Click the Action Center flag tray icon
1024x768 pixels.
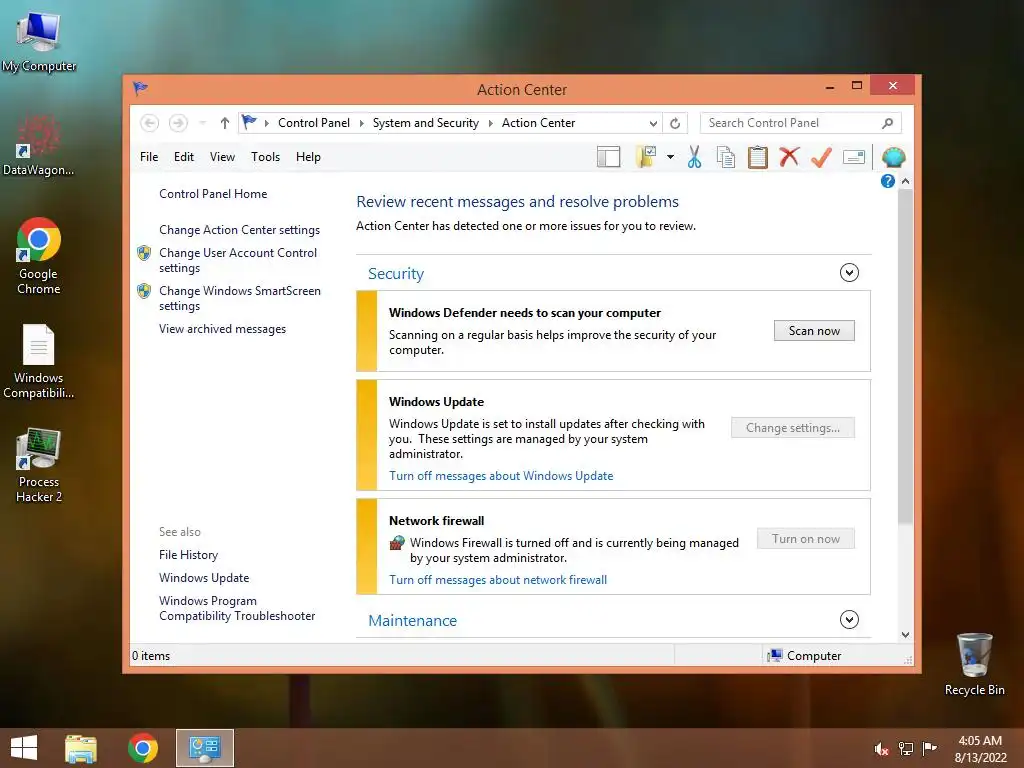(929, 748)
